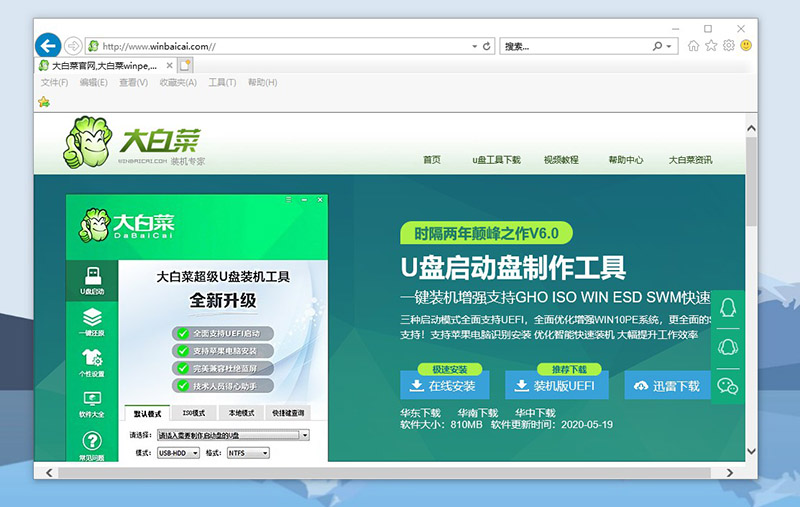Screen dimensions: 800x507
Task: Open the IE settings gear icon
Action: point(729,46)
